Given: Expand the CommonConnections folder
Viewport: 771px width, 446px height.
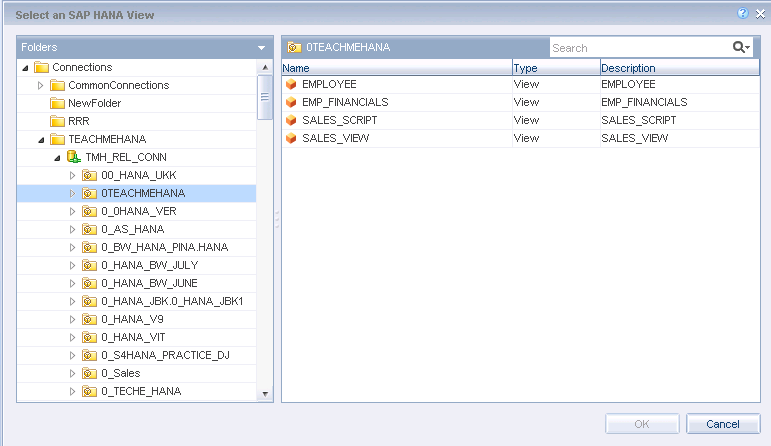Looking at the screenshot, I should [x=40, y=86].
